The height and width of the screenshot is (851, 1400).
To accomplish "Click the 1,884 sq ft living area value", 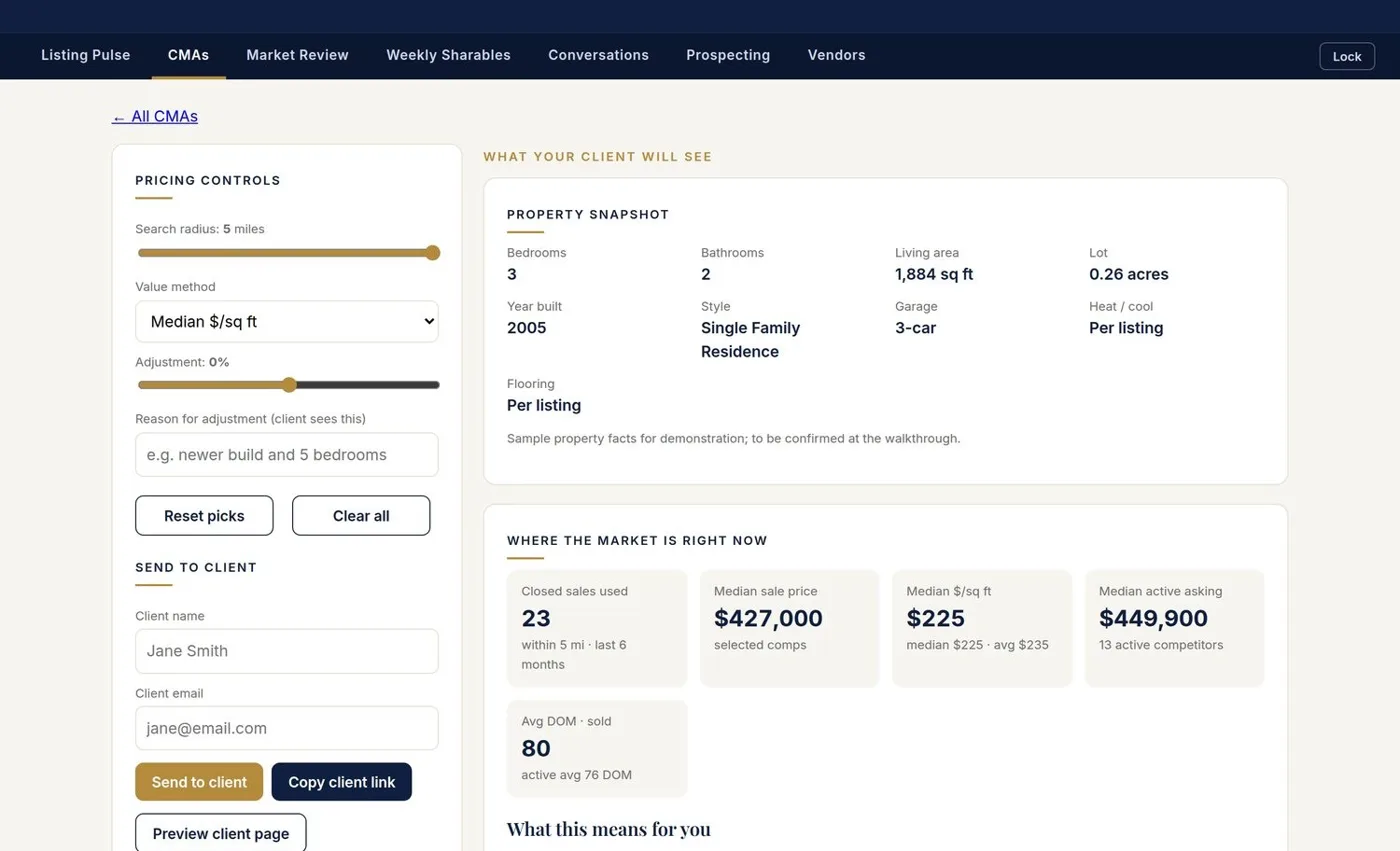I will pyautogui.click(x=934, y=274).
